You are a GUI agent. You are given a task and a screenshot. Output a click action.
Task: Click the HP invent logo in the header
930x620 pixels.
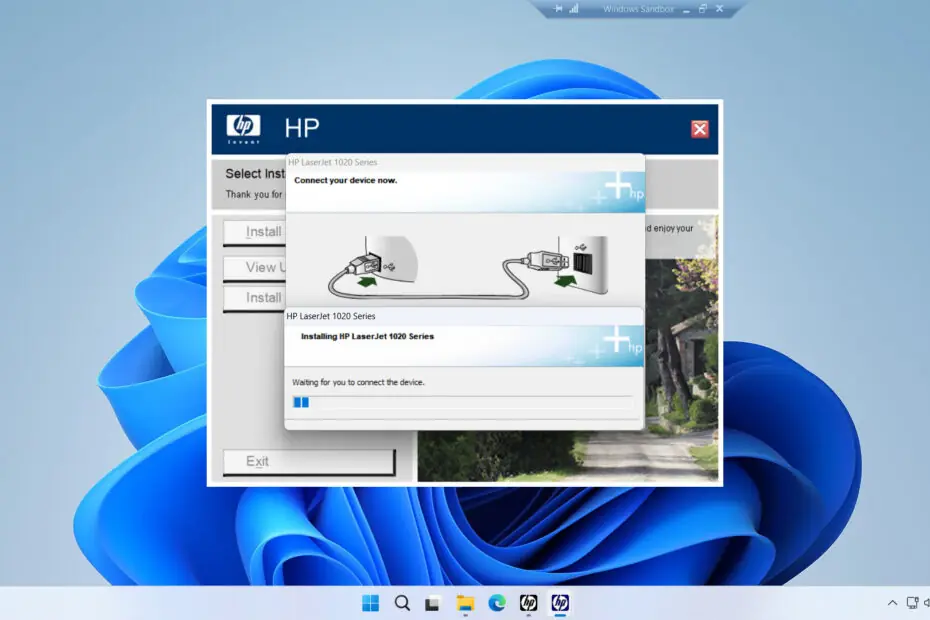coord(243,128)
